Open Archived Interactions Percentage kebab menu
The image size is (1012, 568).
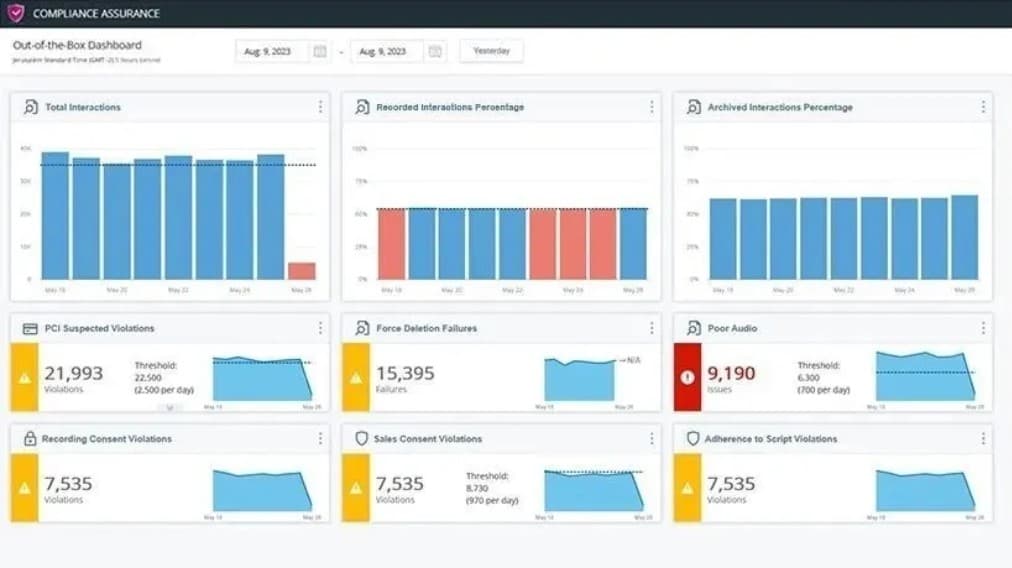coord(983,107)
